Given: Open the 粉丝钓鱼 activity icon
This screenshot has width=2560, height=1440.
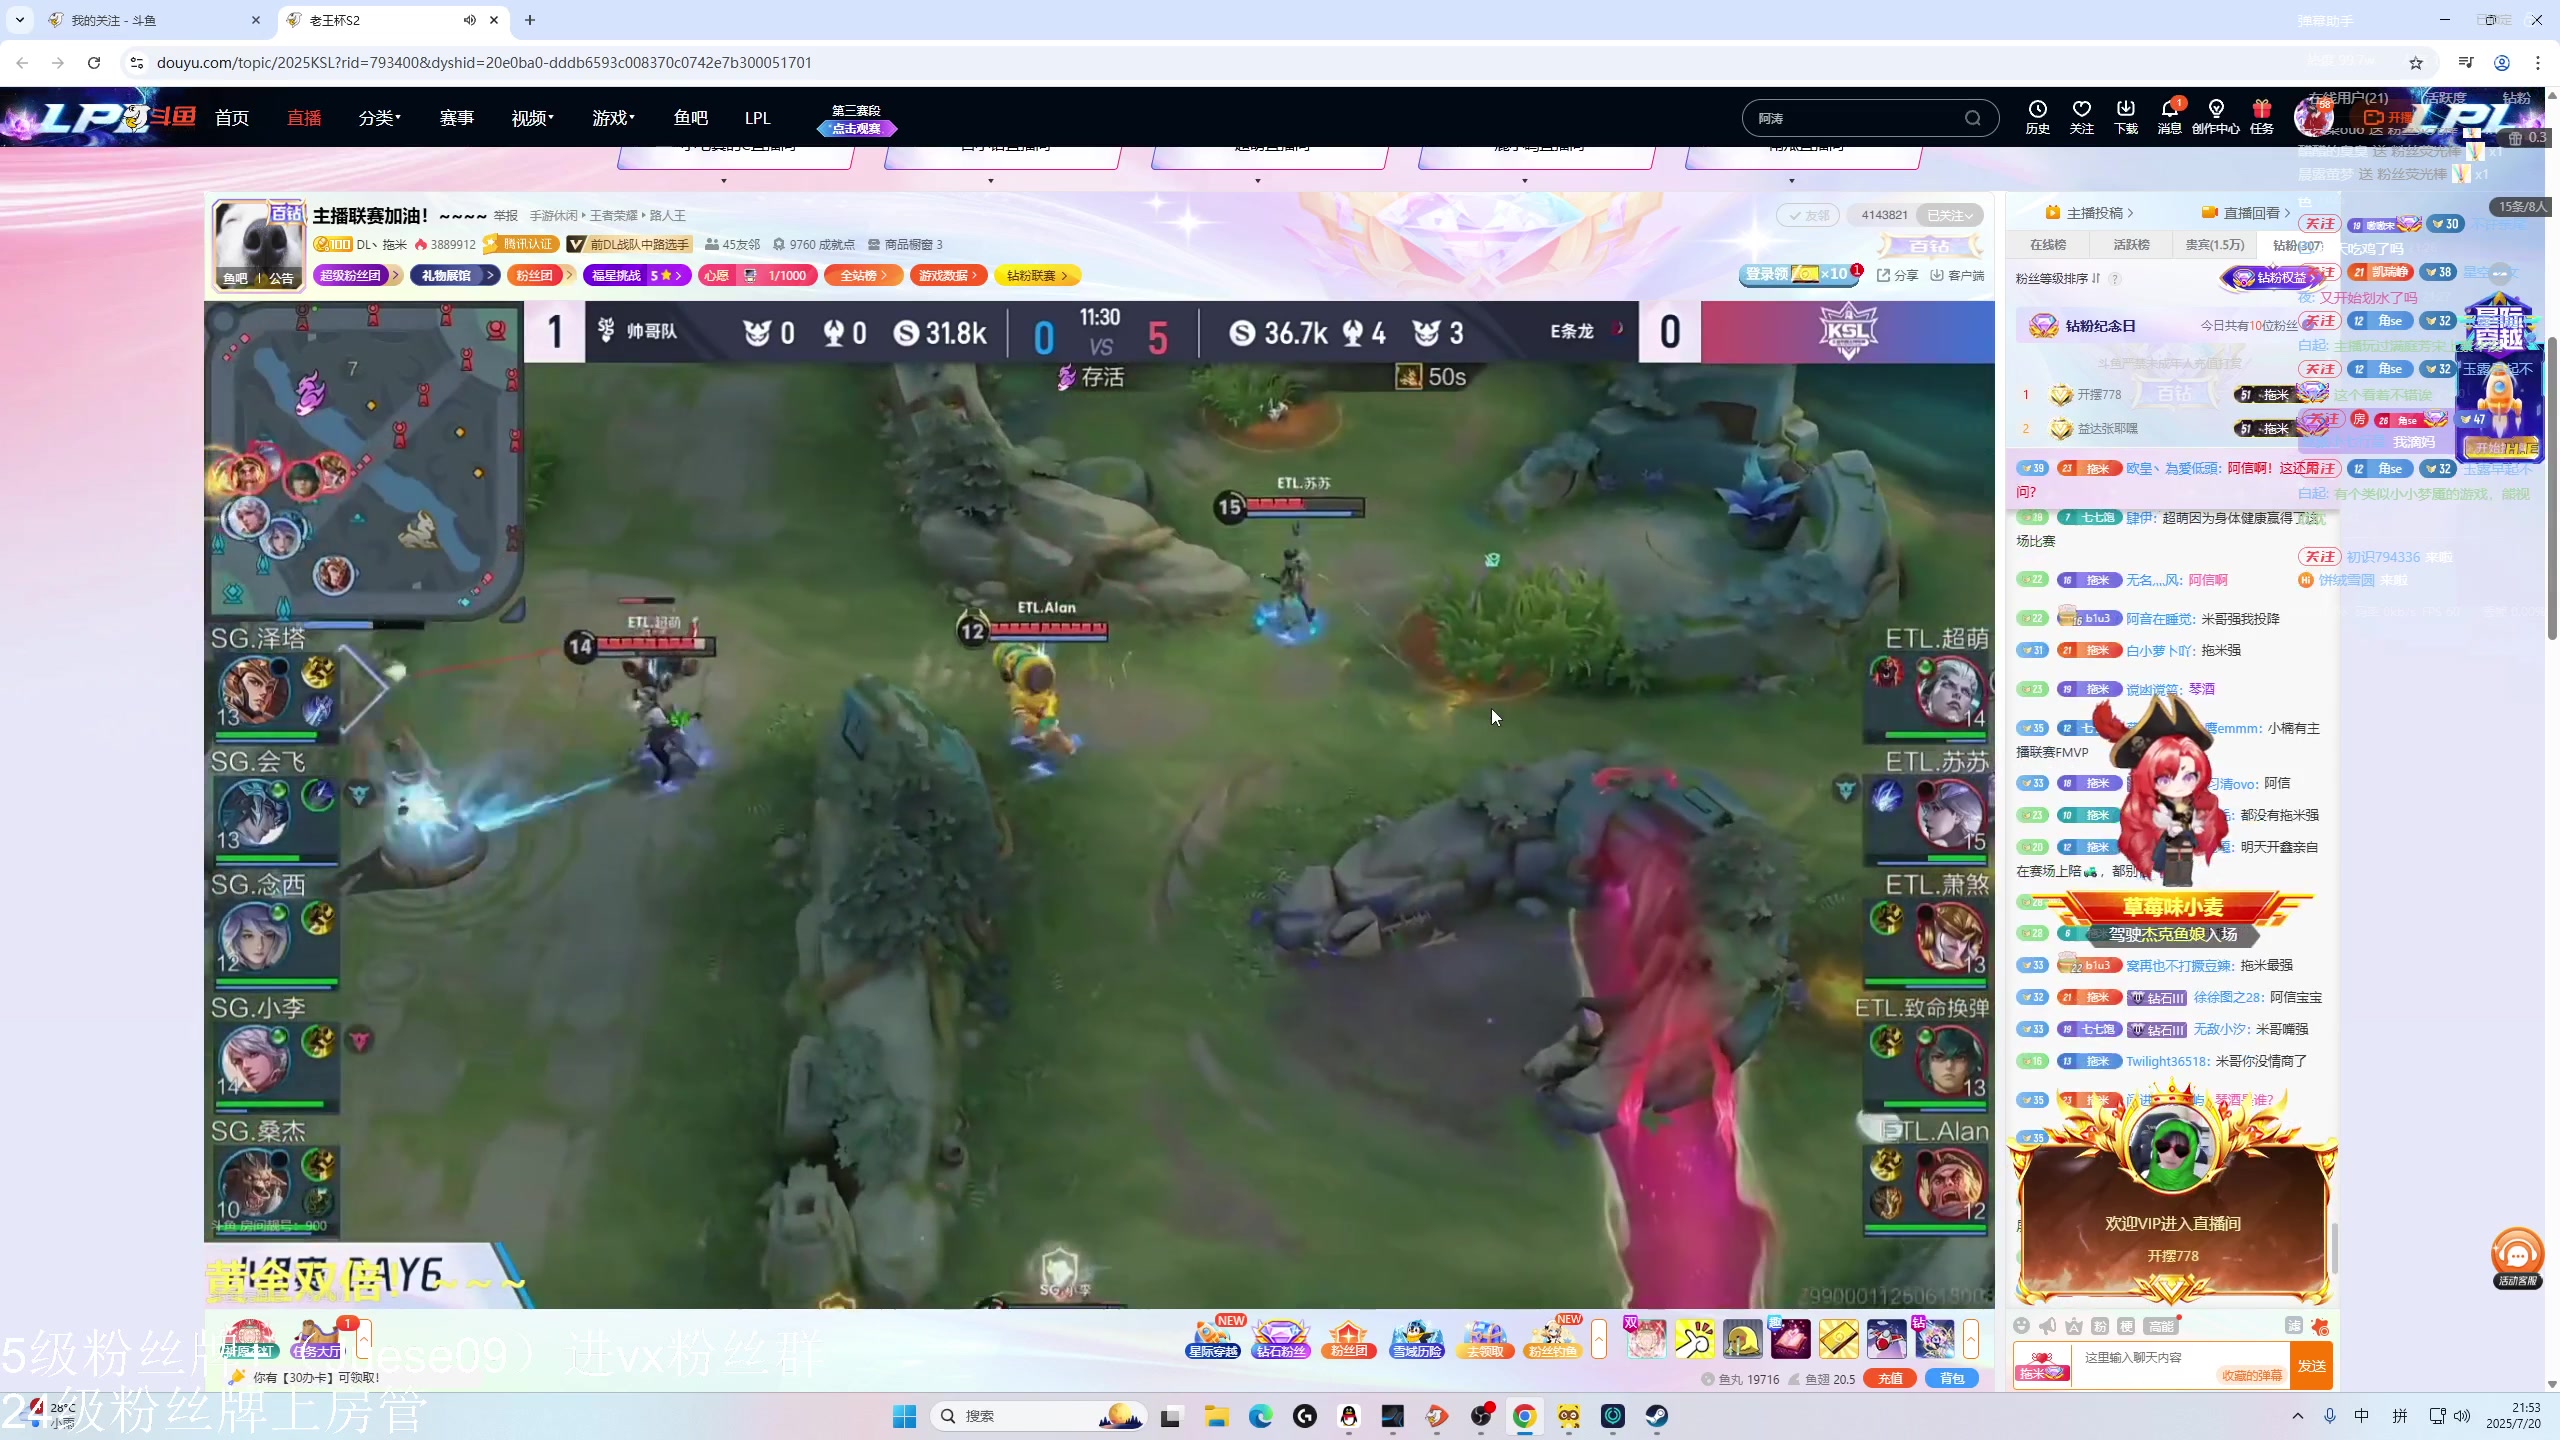Looking at the screenshot, I should point(1552,1338).
